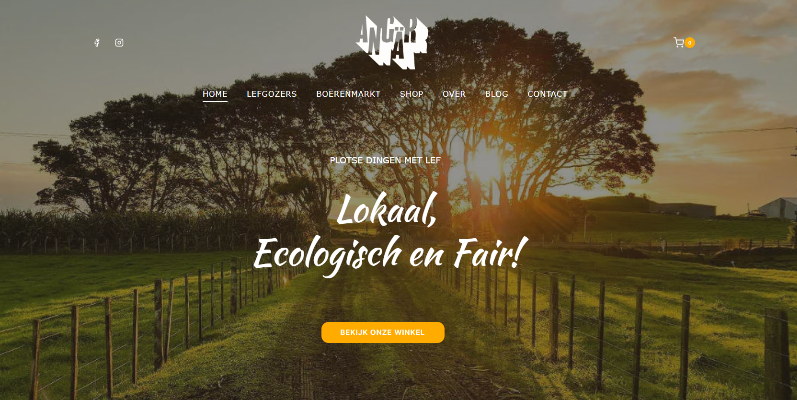Open the shopping cart icon

[x=679, y=42]
